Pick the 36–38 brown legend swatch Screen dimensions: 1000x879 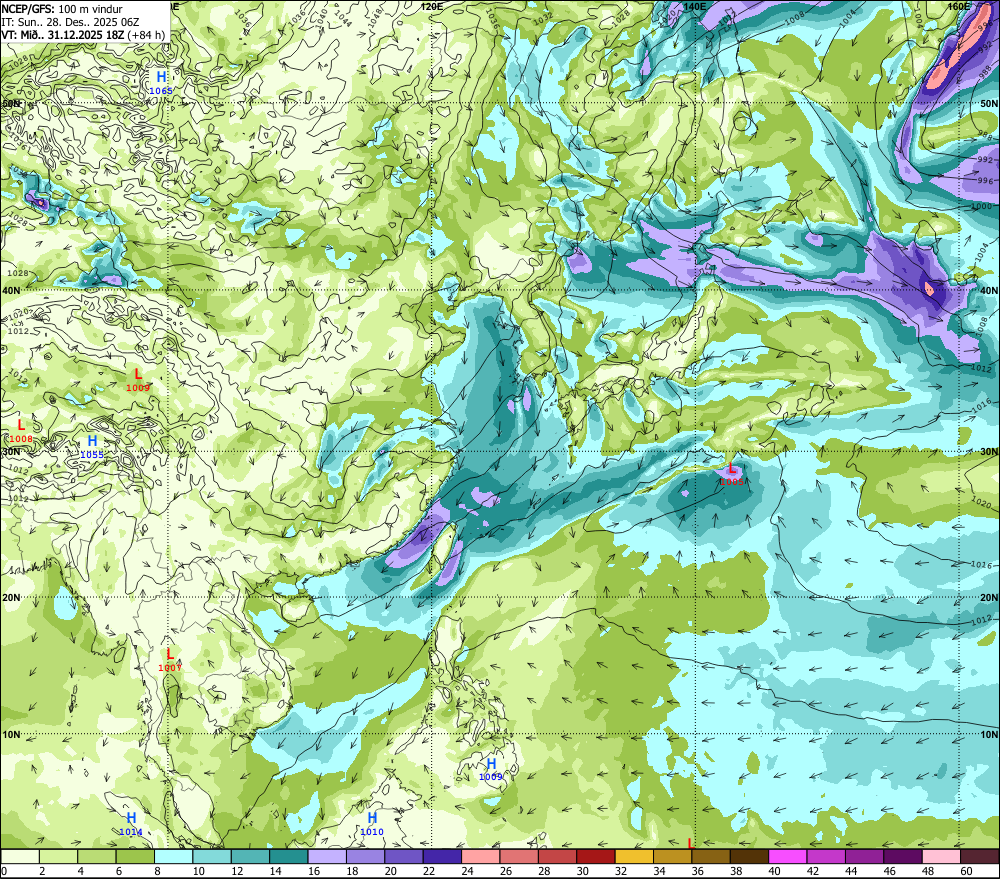tap(710, 857)
